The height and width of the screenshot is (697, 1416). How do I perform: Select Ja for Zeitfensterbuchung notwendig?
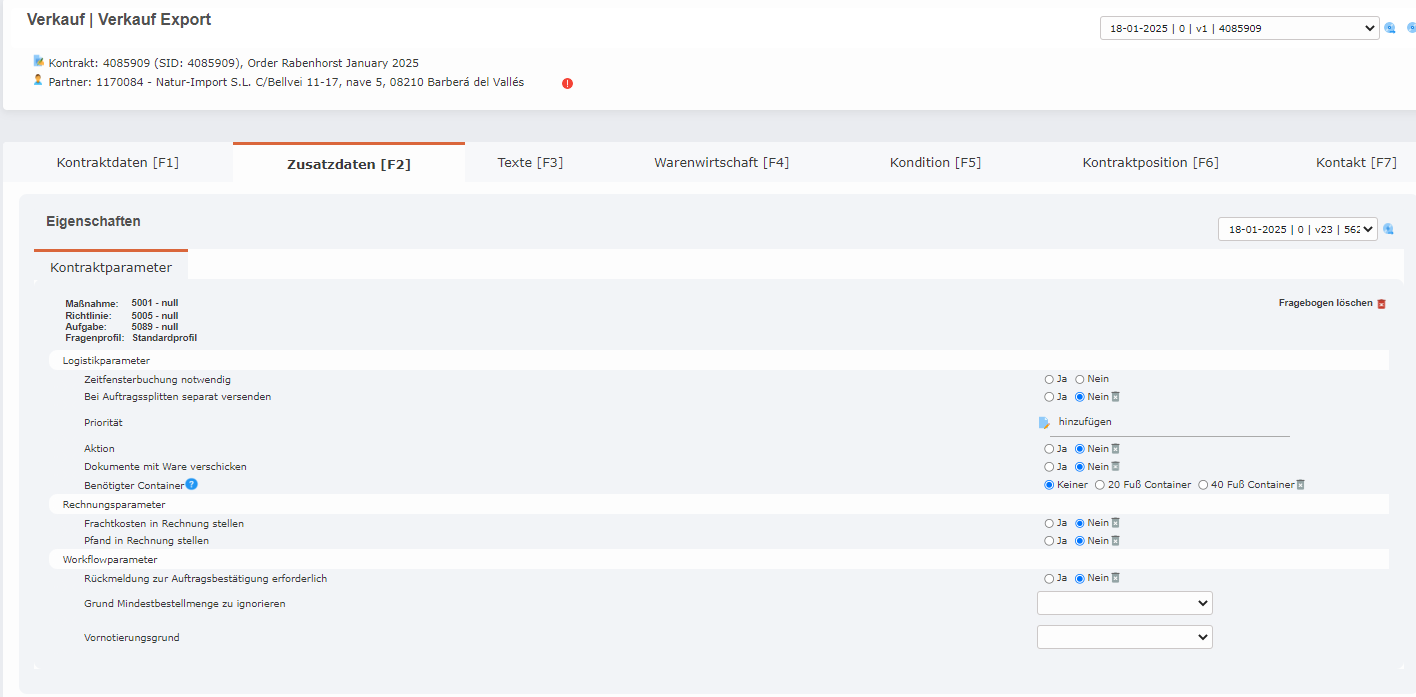click(1049, 380)
